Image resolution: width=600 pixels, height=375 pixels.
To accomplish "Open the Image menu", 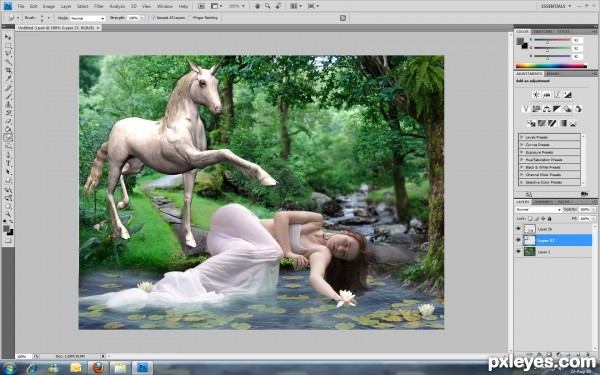I will [x=49, y=6].
